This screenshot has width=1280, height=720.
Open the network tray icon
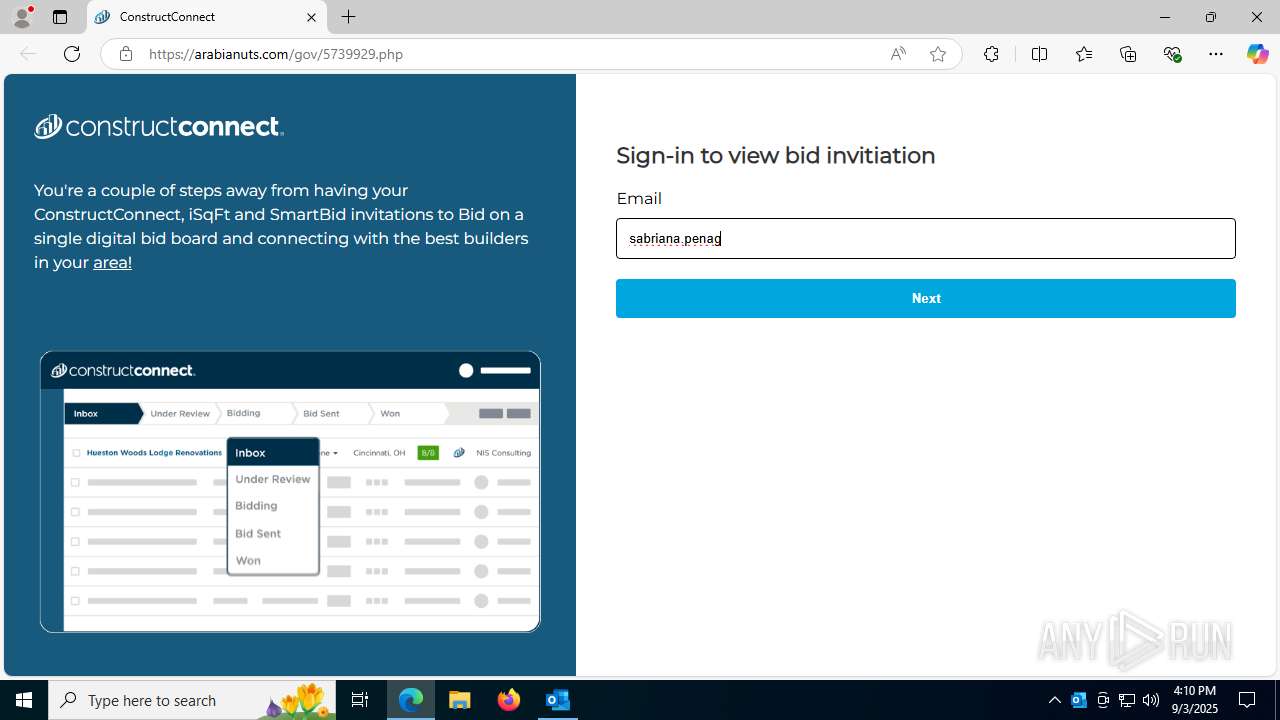click(1127, 700)
